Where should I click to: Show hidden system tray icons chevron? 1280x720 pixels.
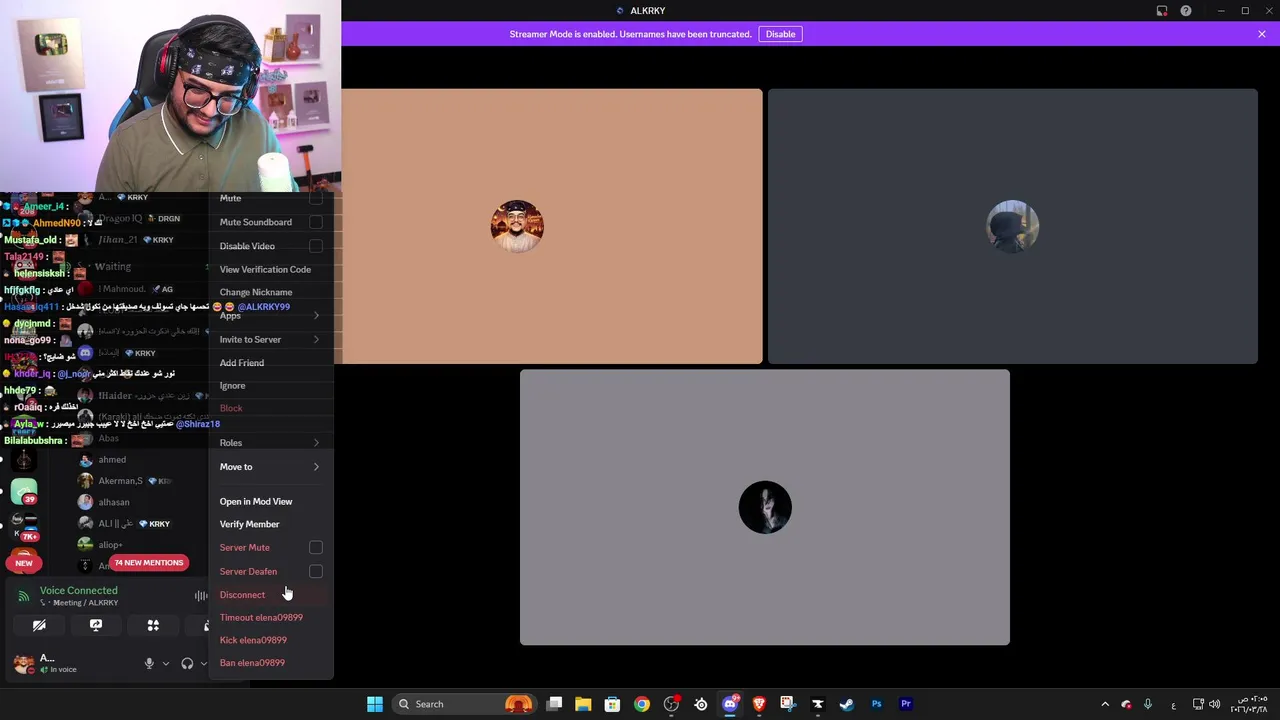pos(1105,704)
